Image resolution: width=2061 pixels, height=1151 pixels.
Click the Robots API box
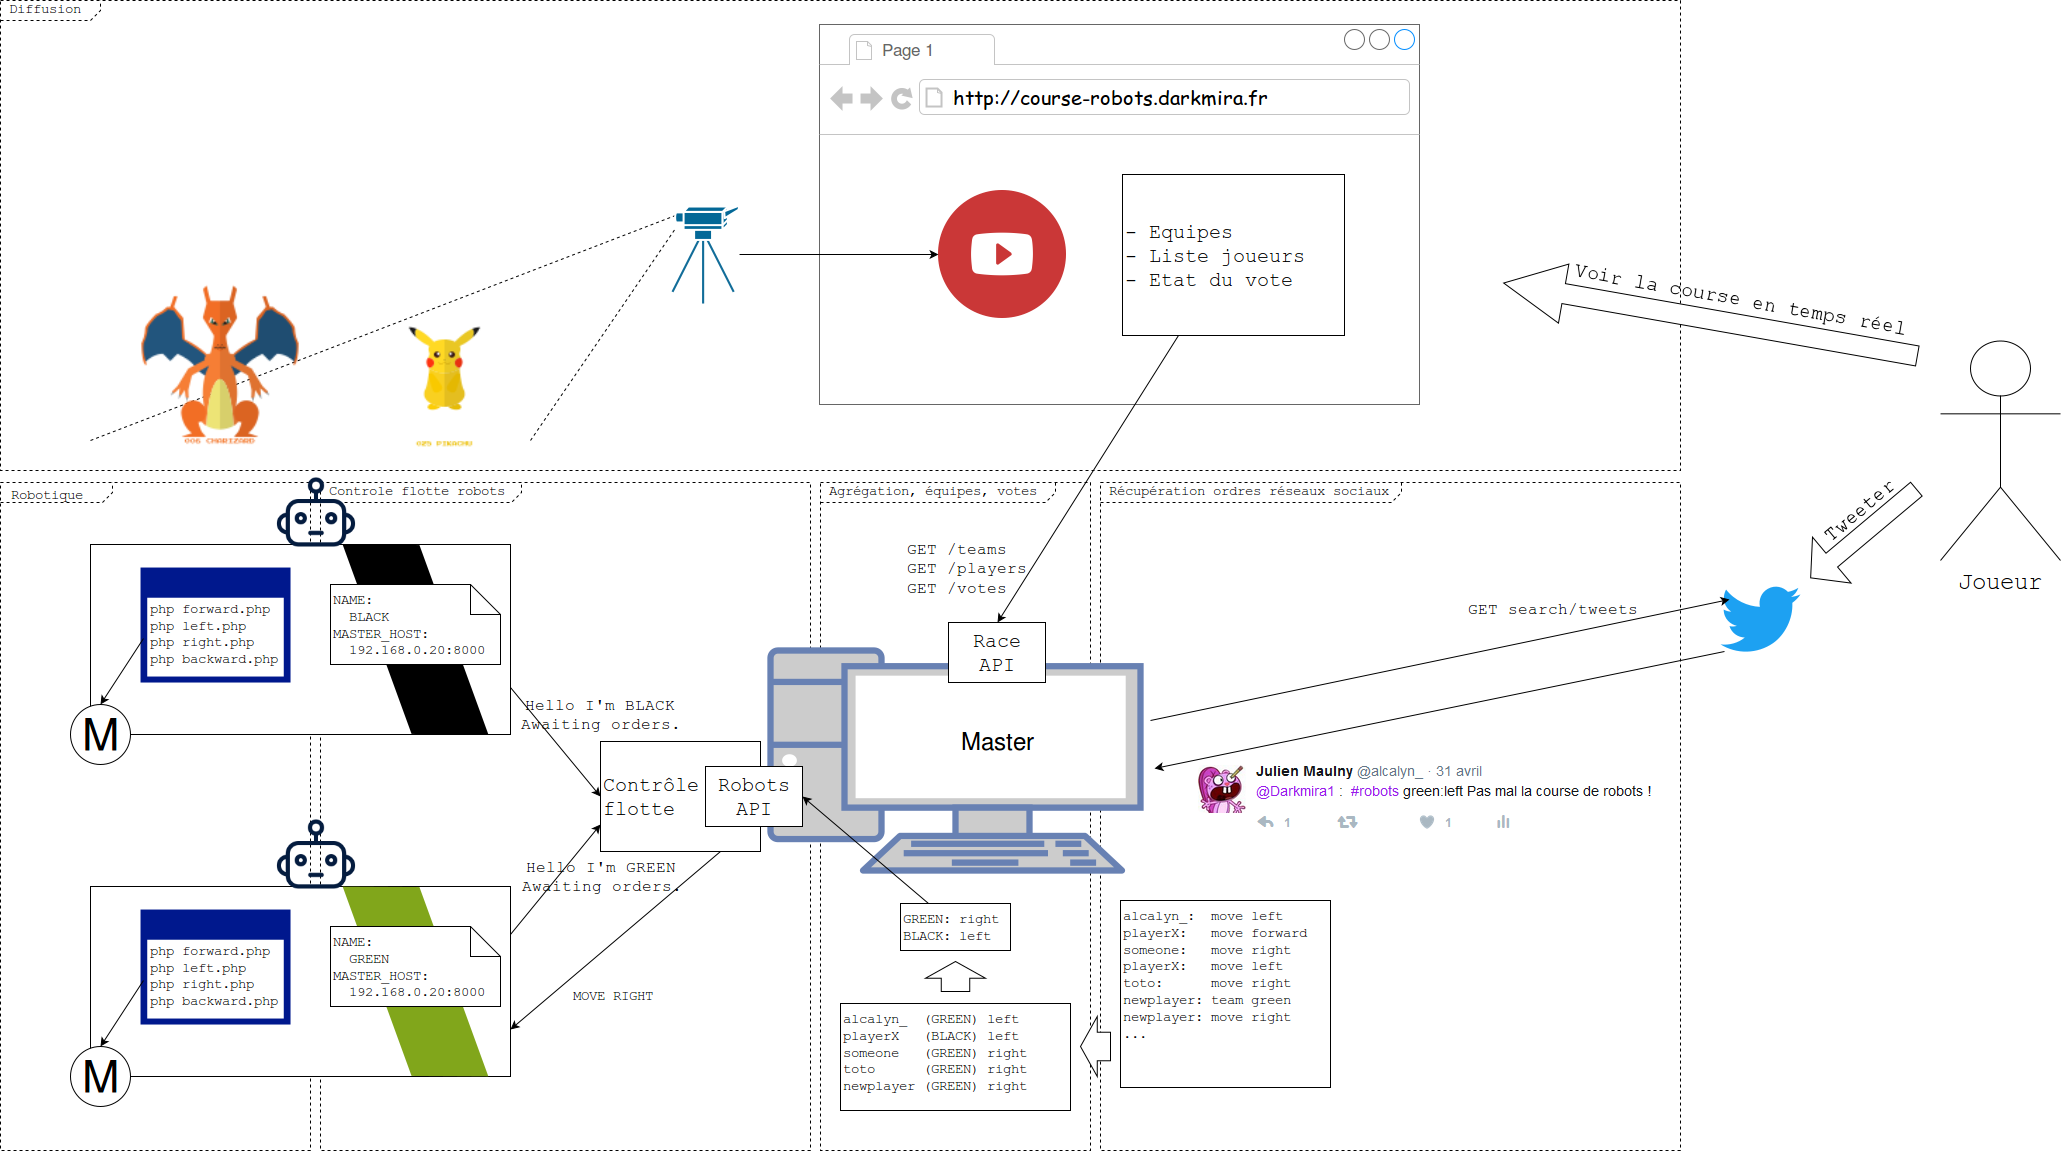point(753,797)
